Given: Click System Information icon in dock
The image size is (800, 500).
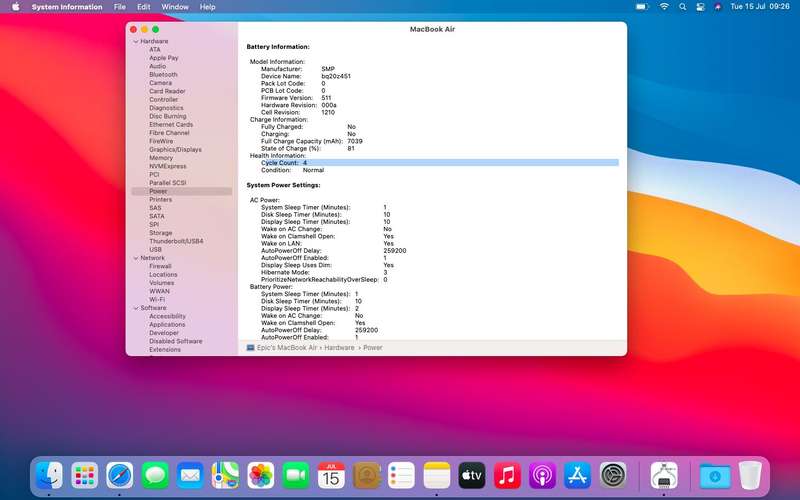Looking at the screenshot, I should (664, 476).
